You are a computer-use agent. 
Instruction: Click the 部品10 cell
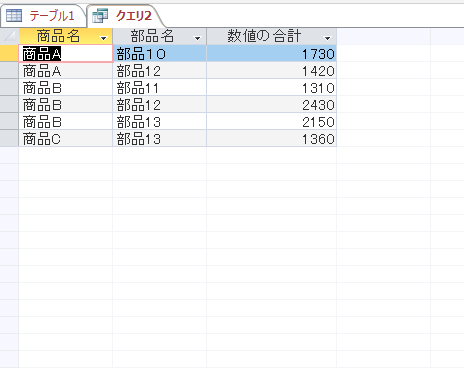pyautogui.click(x=160, y=53)
